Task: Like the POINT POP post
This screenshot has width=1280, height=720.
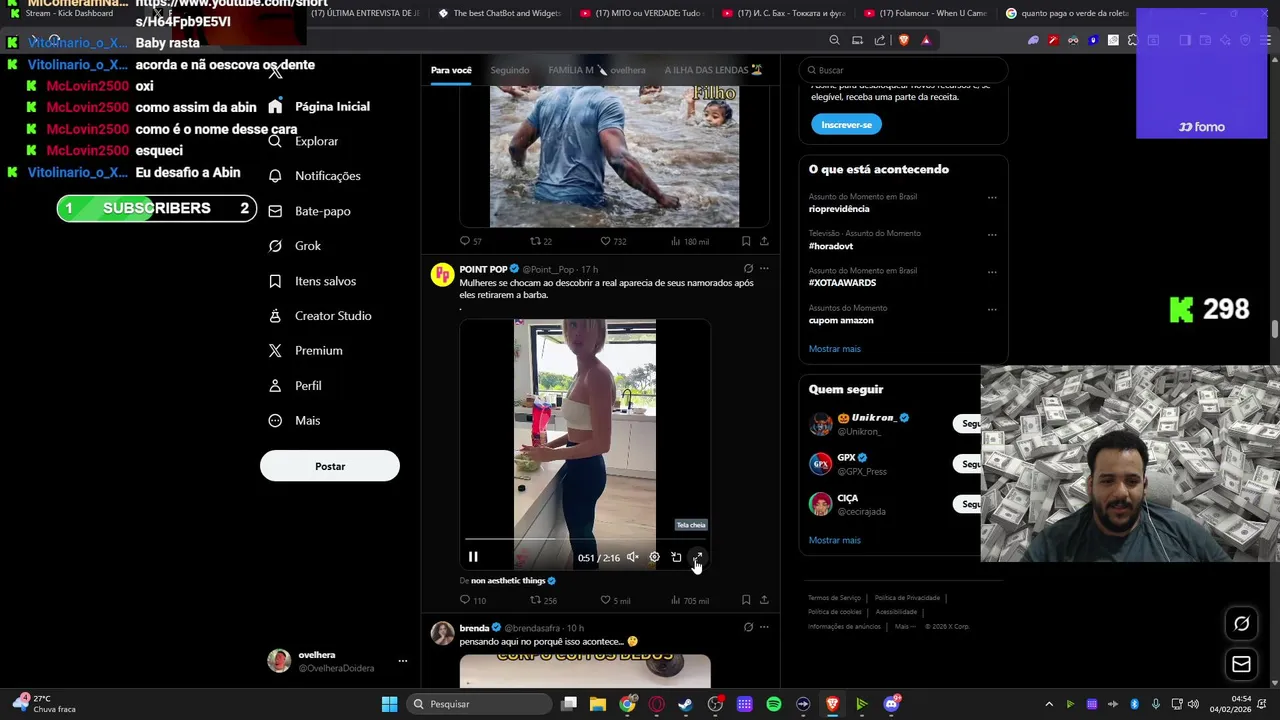Action: click(614, 600)
